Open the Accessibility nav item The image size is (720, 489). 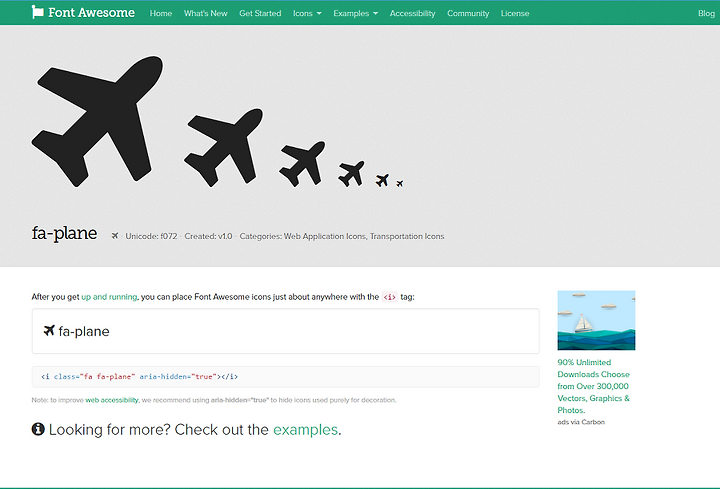click(412, 13)
